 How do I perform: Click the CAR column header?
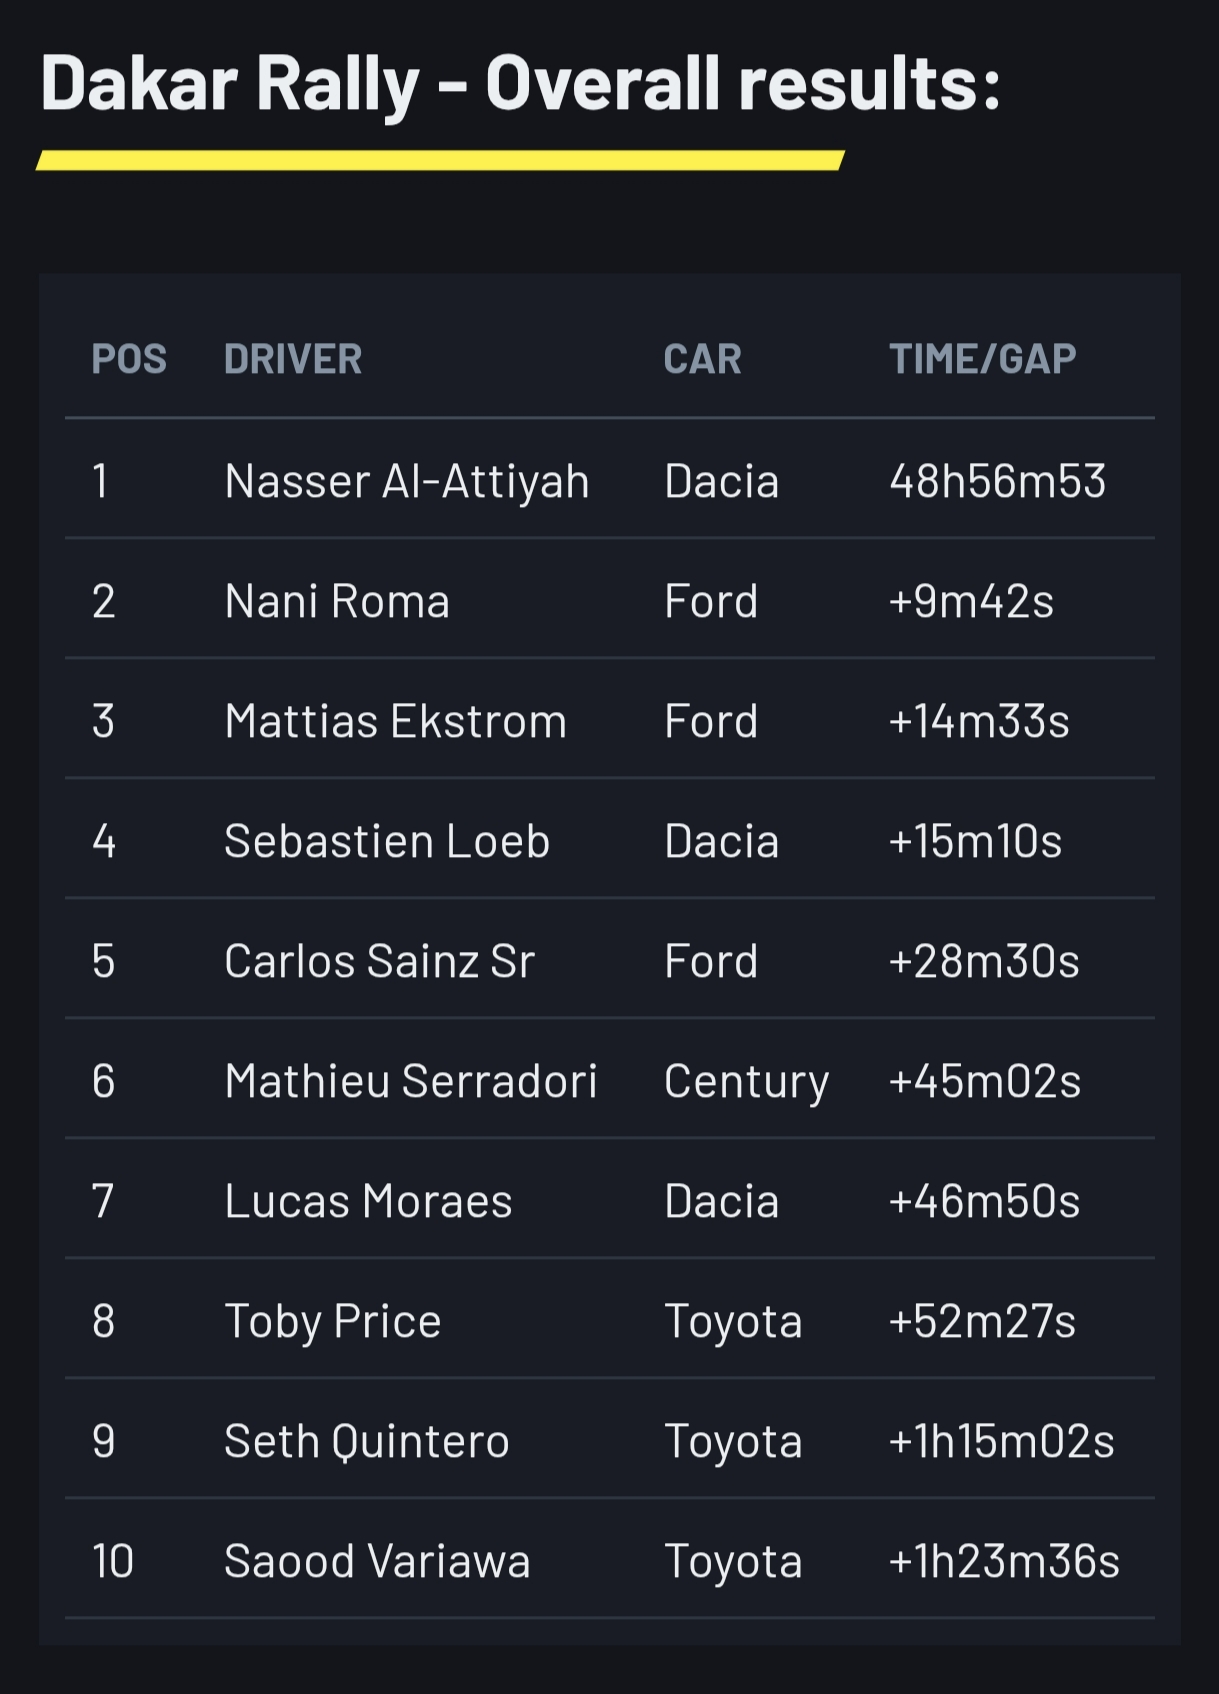[x=702, y=359]
